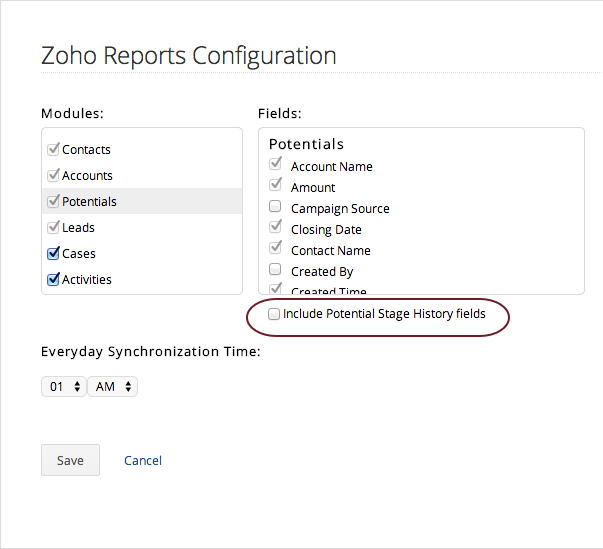Toggle the Account Name field checkbox
This screenshot has width=603, height=549.
[x=275, y=165]
